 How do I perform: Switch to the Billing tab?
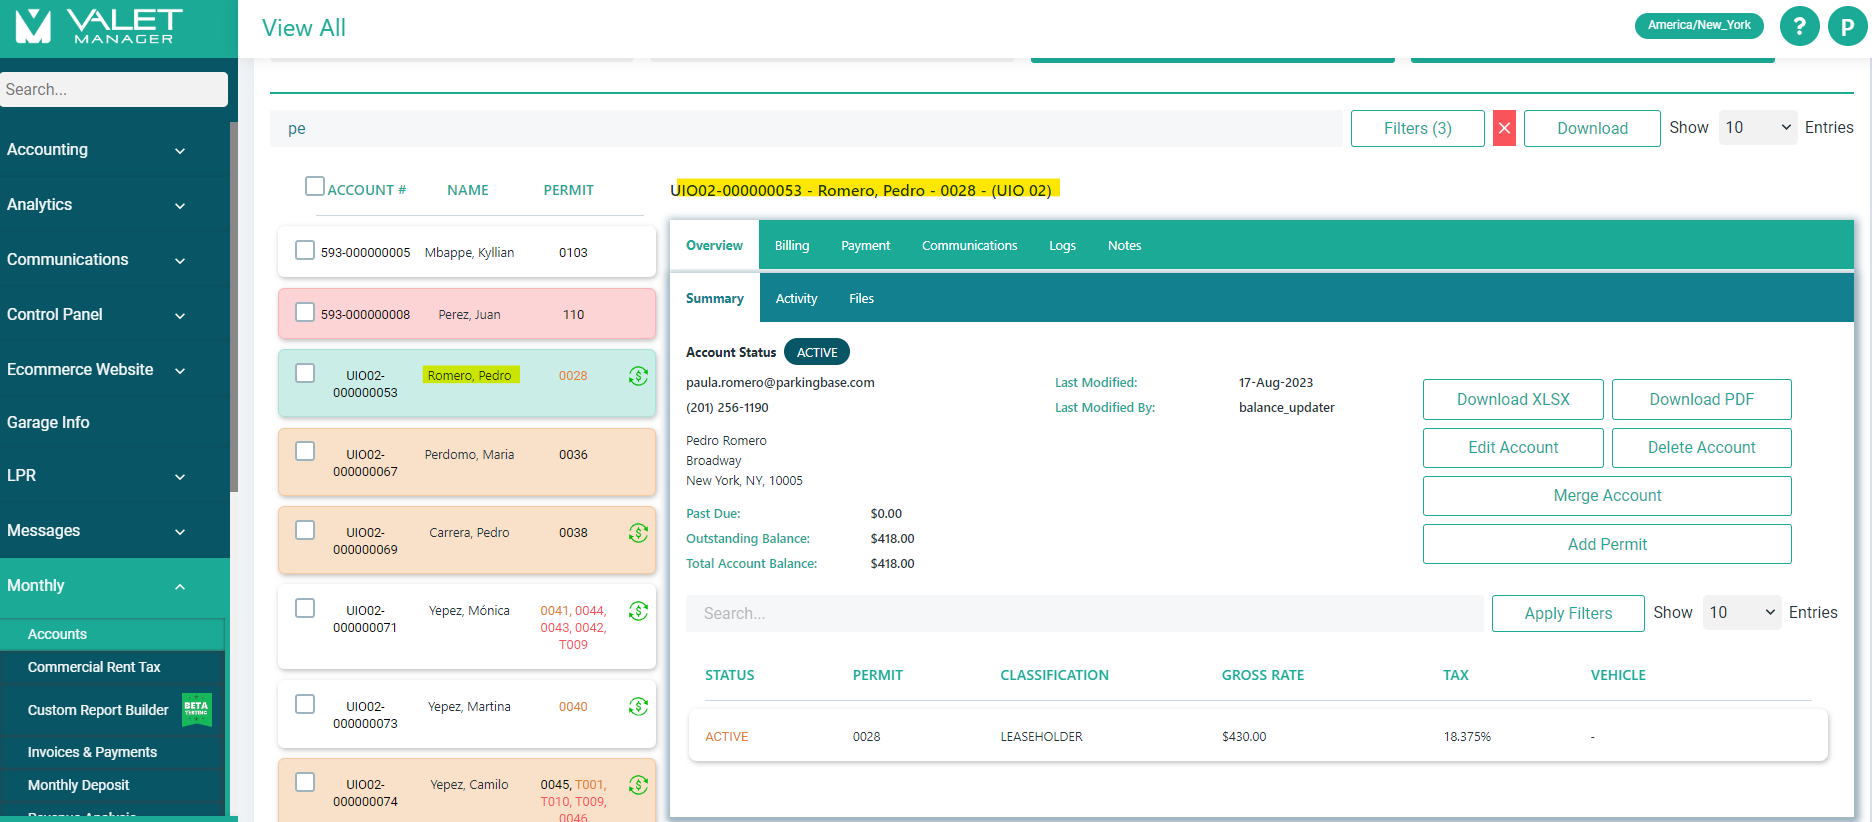[791, 246]
